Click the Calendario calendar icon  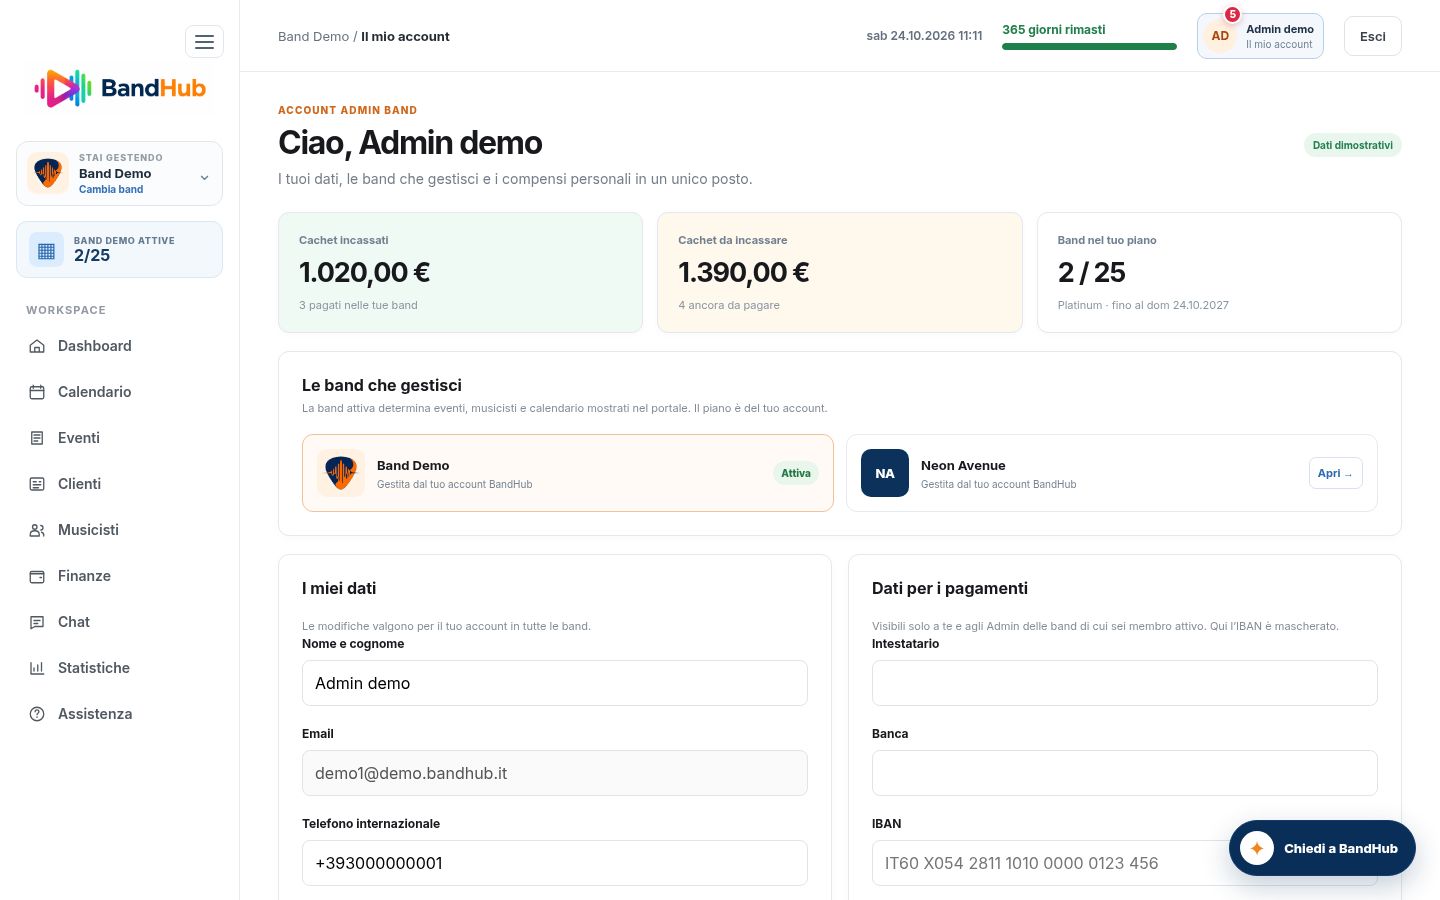37,392
